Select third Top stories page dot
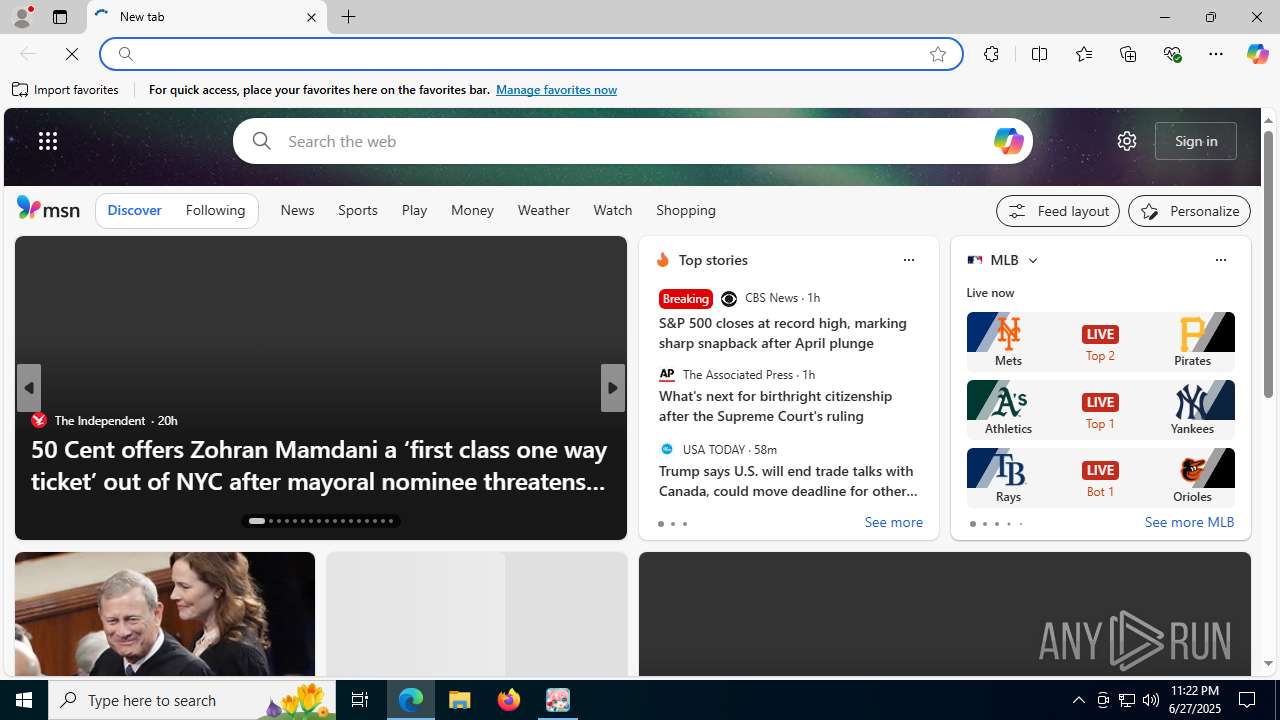Screen dimensions: 1280x720 (x=684, y=524)
